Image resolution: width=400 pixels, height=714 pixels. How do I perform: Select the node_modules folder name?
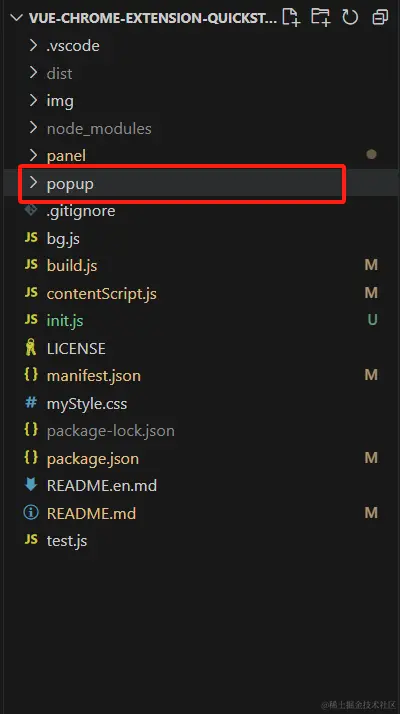[99, 128]
